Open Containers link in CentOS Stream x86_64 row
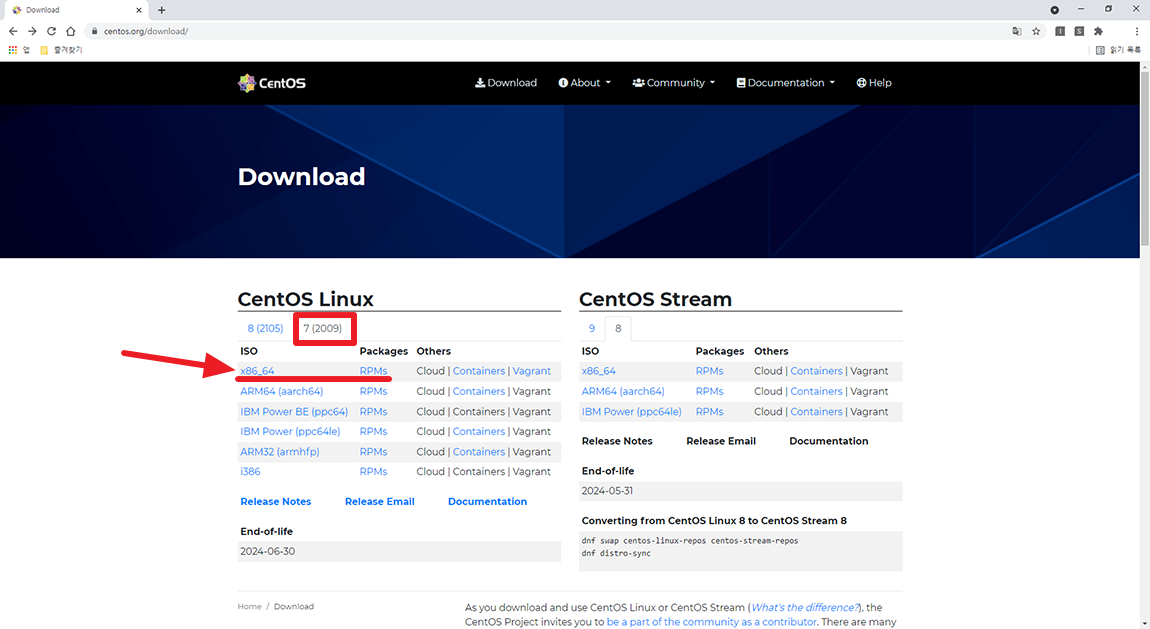The height and width of the screenshot is (629, 1150). click(816, 371)
